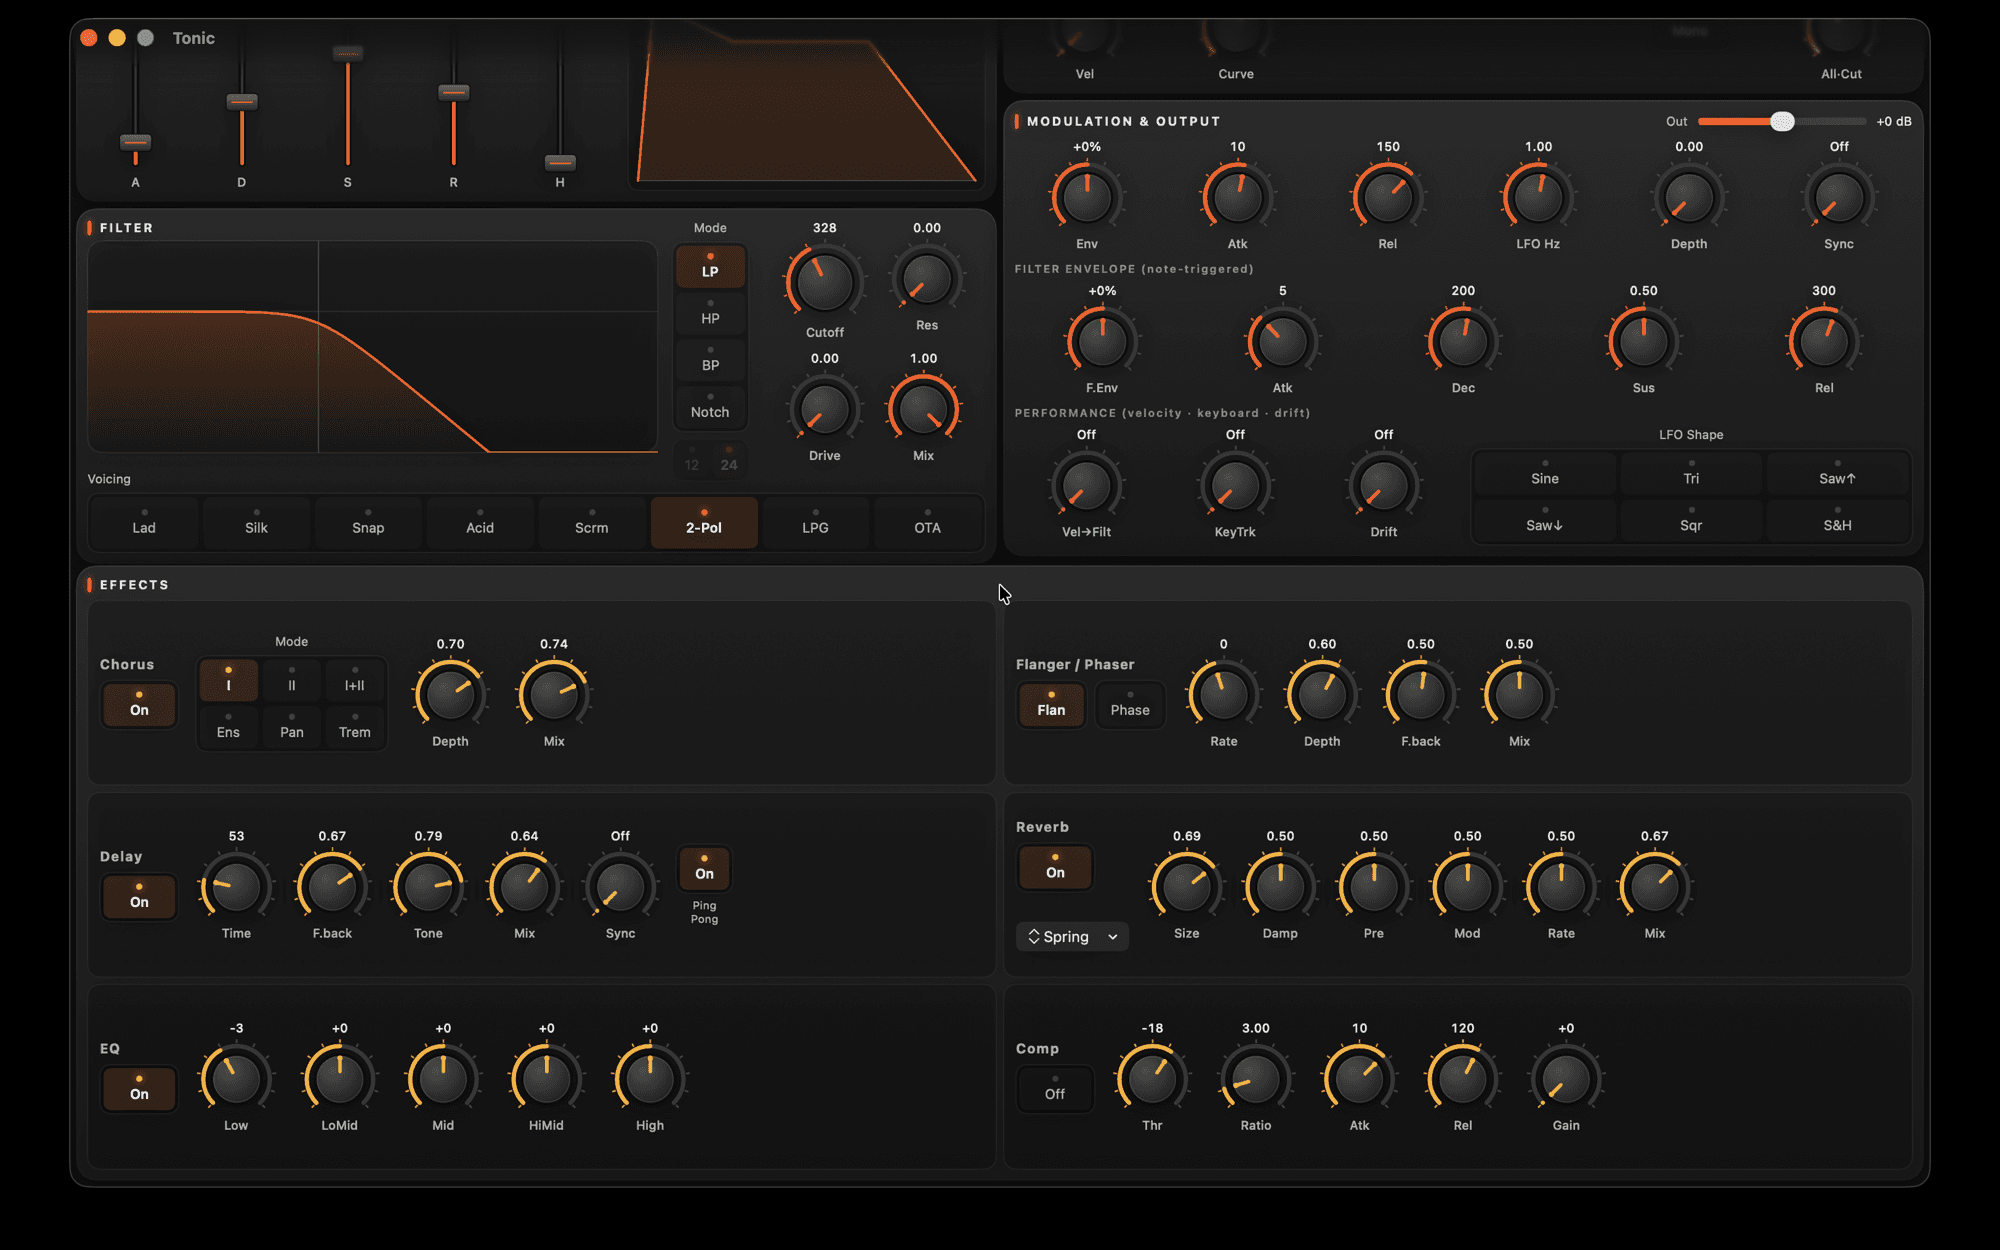This screenshot has width=2000, height=1250.
Task: Select the HP filter mode
Action: (710, 314)
